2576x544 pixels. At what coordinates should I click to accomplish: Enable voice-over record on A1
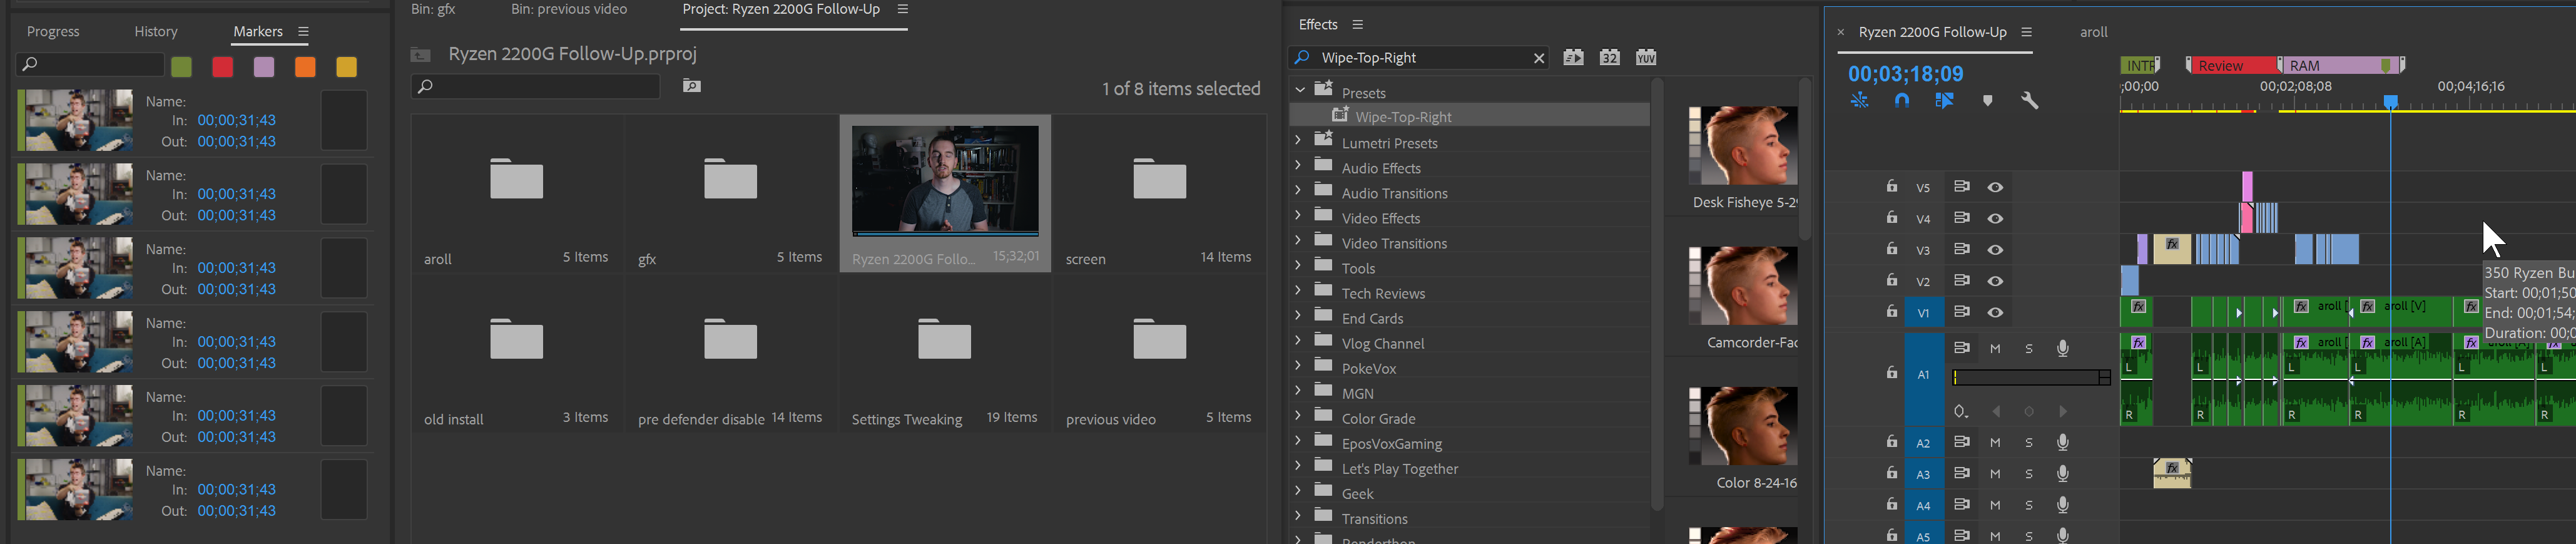pos(2062,348)
